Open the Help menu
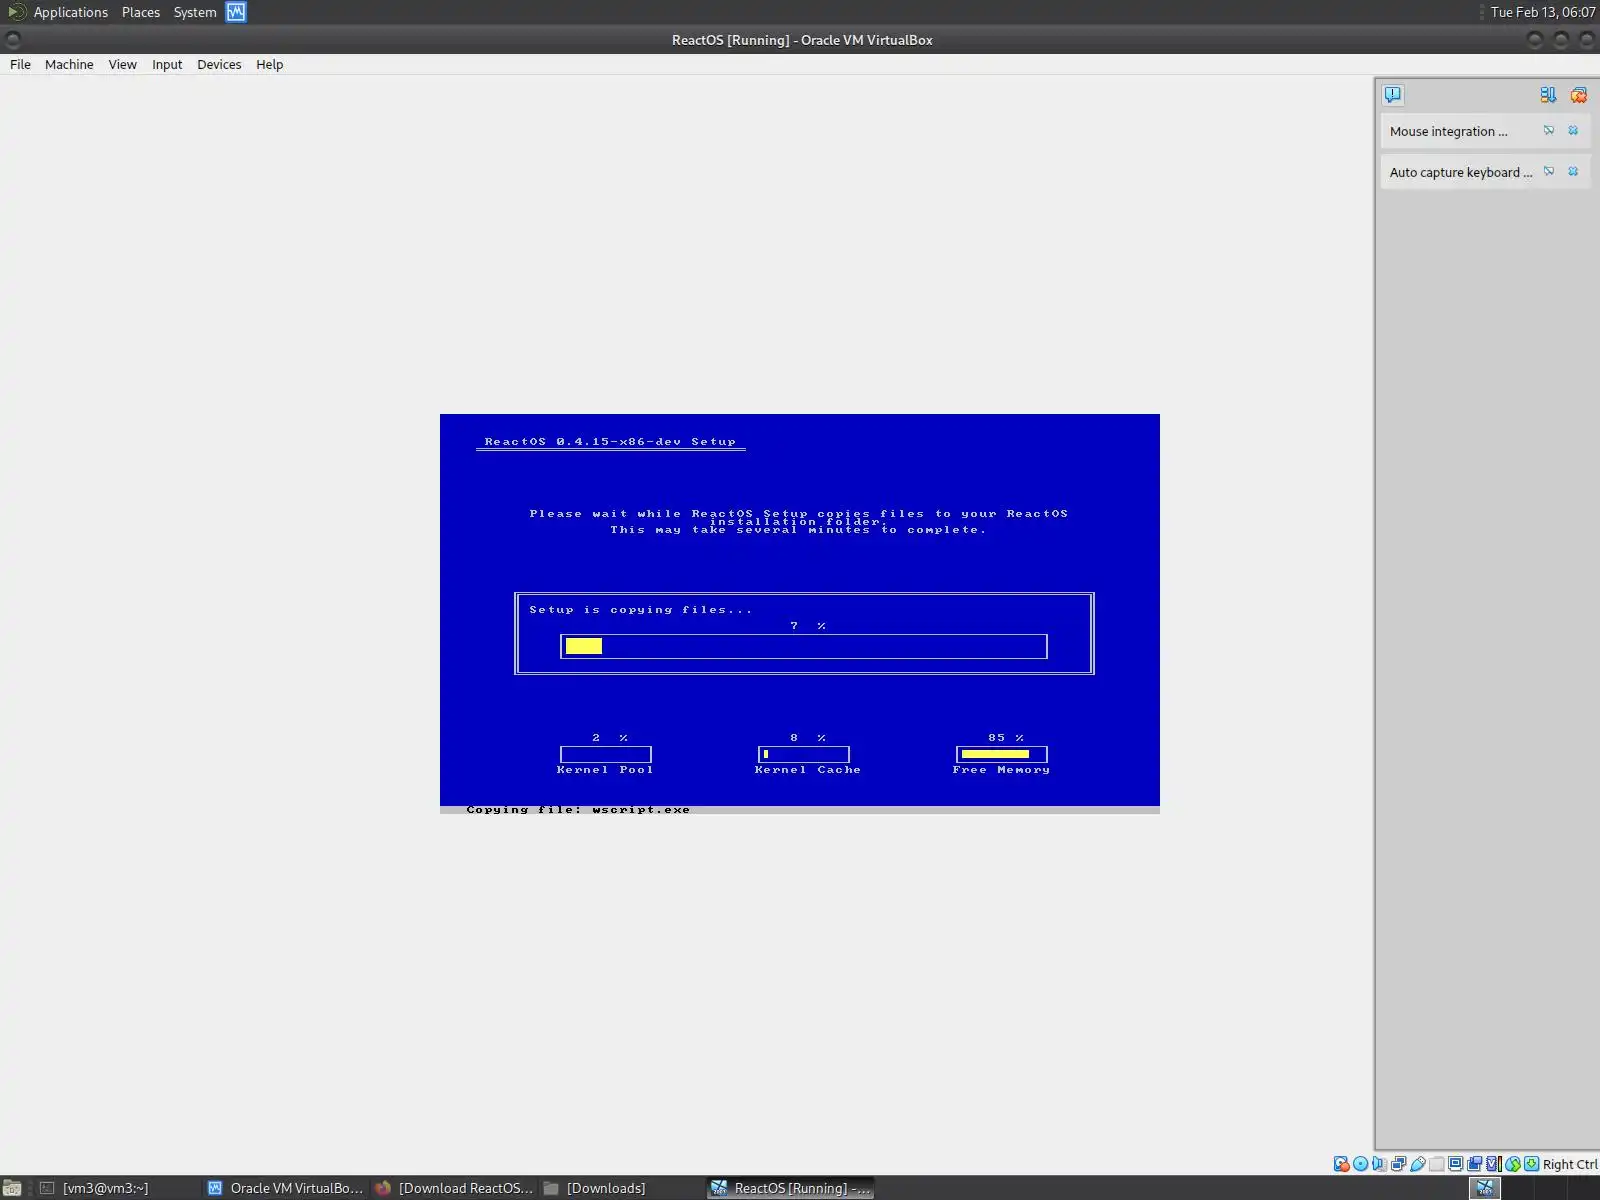This screenshot has height=1200, width=1600. pyautogui.click(x=270, y=65)
